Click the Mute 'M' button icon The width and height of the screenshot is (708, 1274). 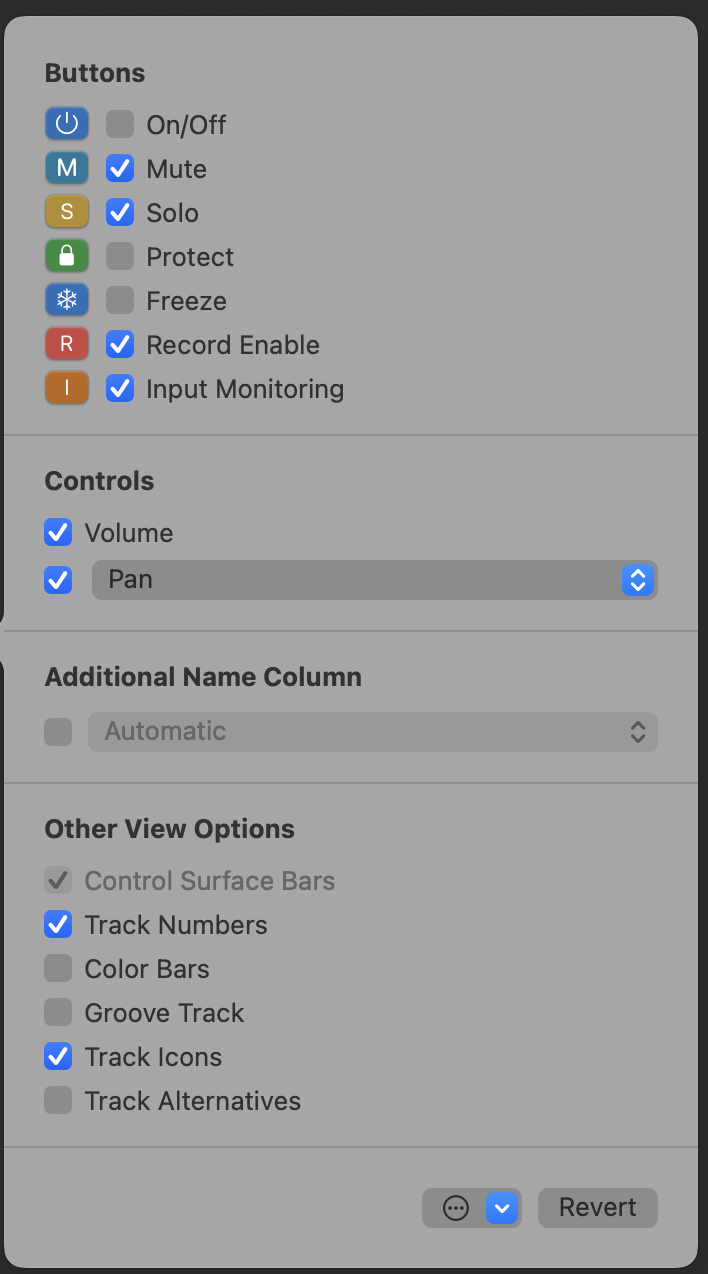pyautogui.click(x=67, y=168)
